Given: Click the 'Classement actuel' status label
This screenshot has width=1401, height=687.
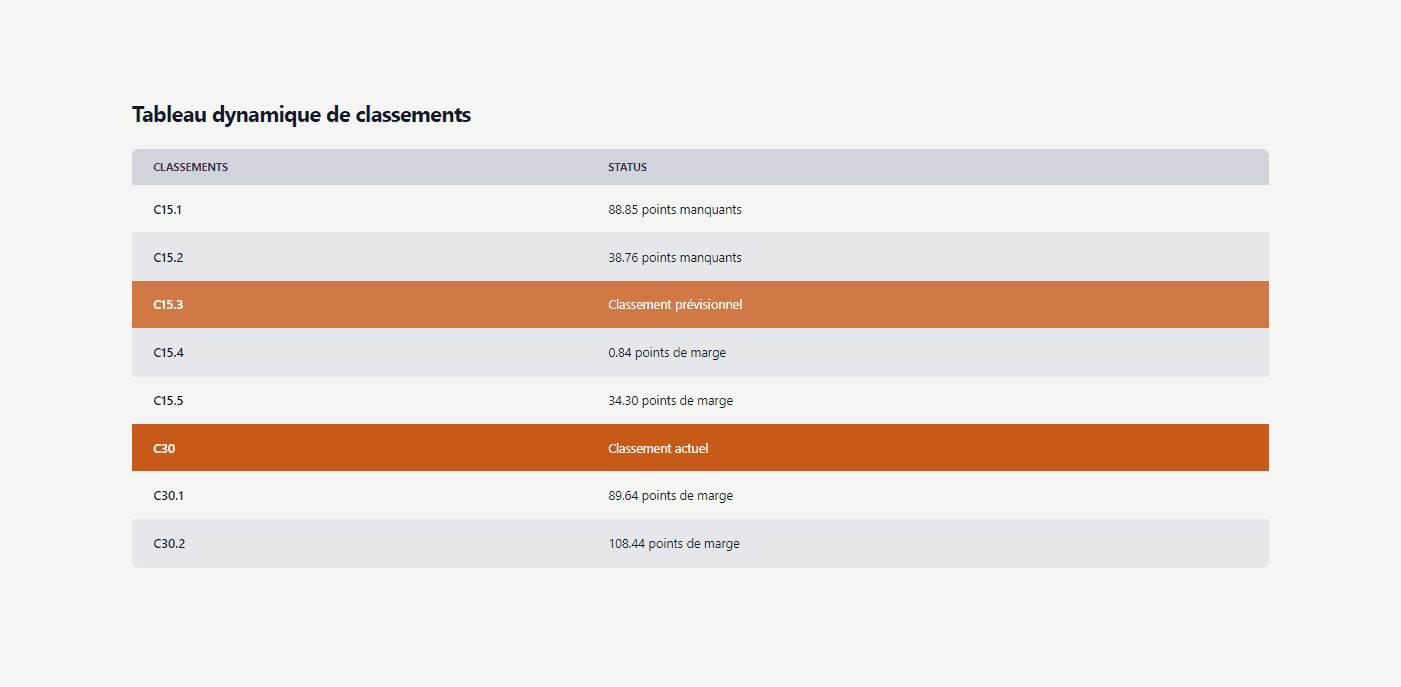Looking at the screenshot, I should pyautogui.click(x=658, y=448).
